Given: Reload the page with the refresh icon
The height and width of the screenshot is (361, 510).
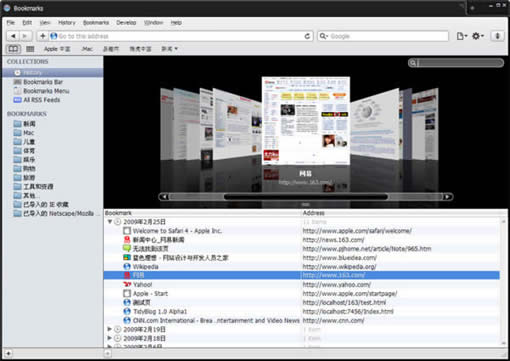Looking at the screenshot, I should (307, 36).
